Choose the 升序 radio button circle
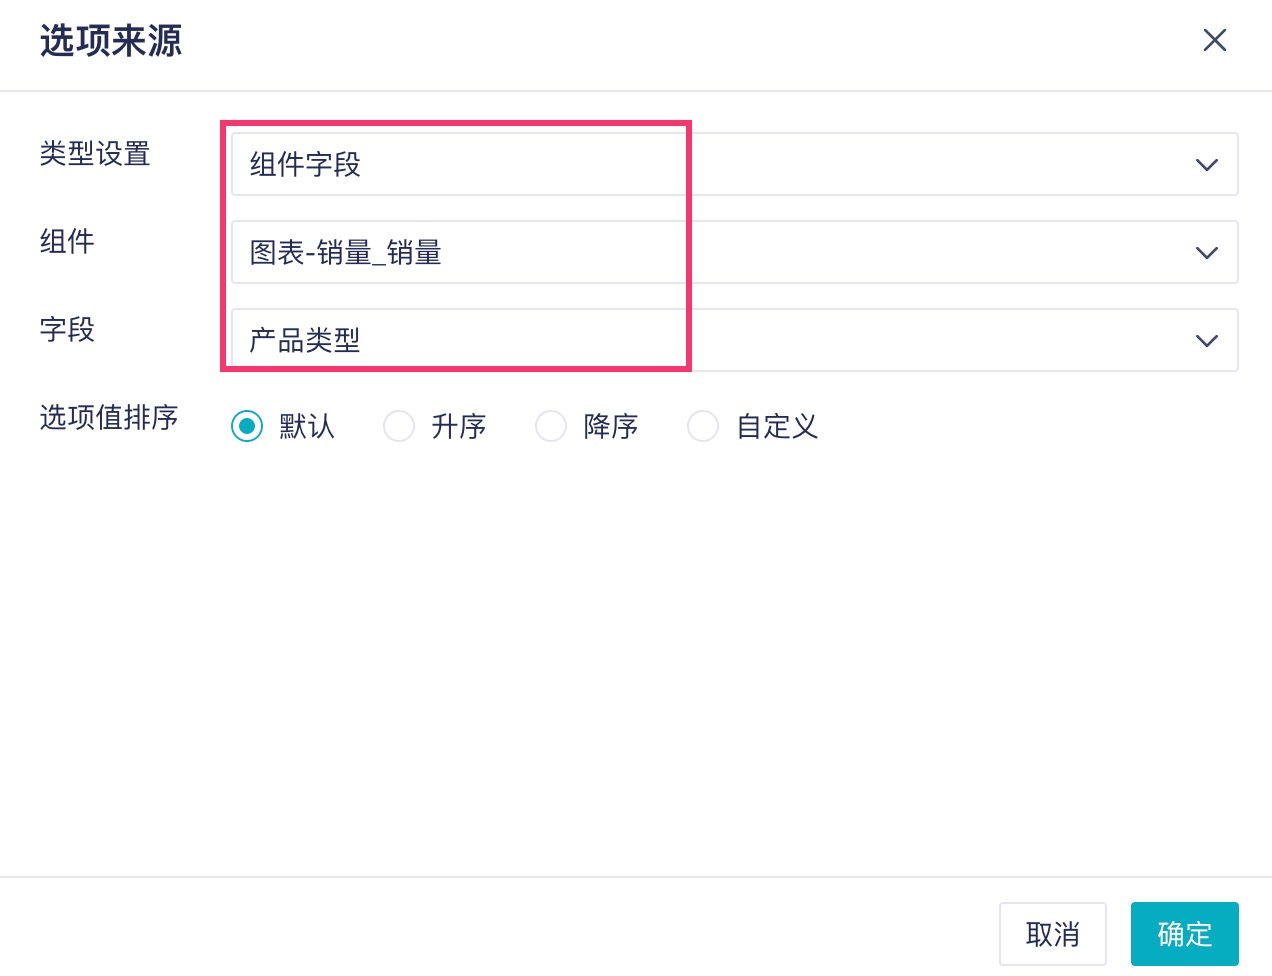 [x=399, y=426]
